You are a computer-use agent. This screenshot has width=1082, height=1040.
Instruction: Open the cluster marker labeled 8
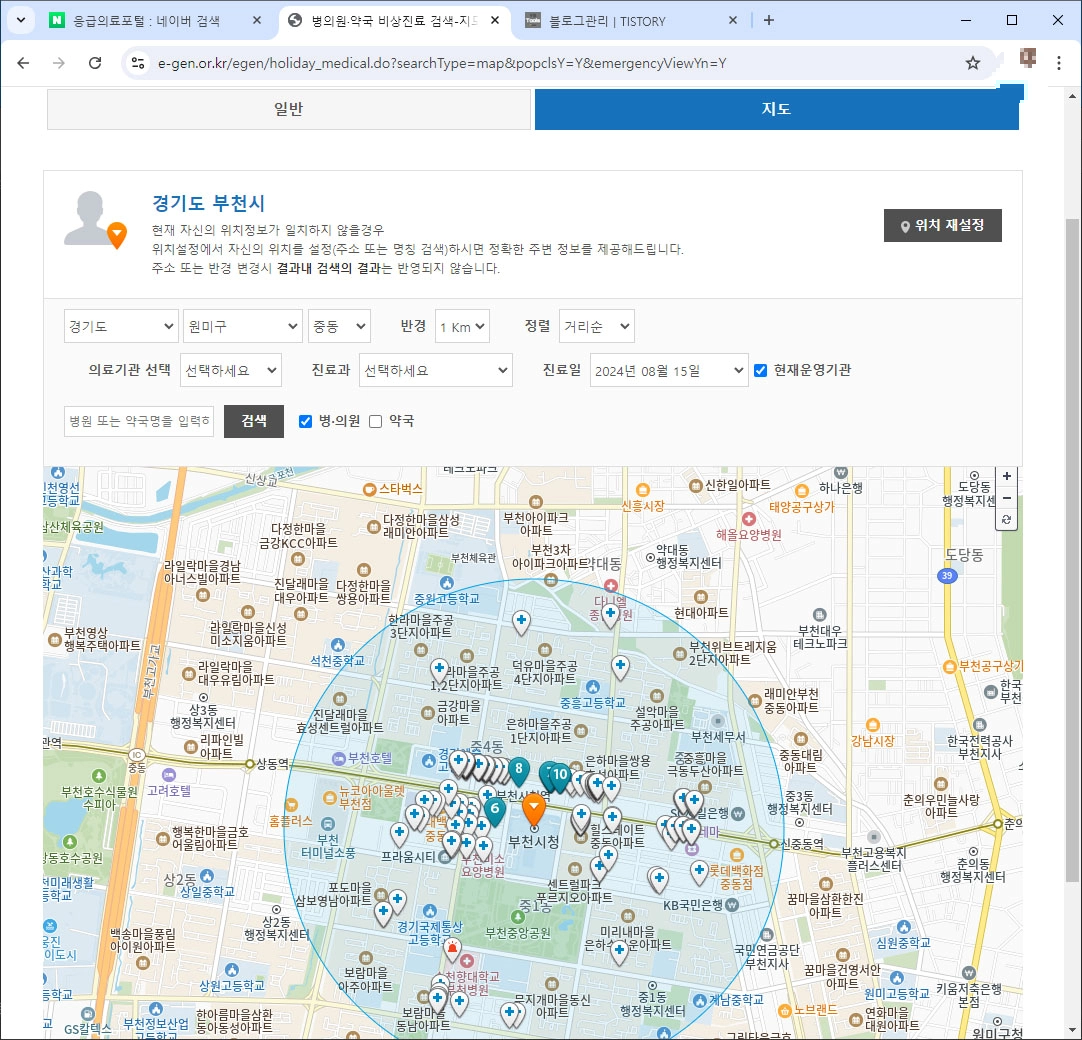coord(519,771)
